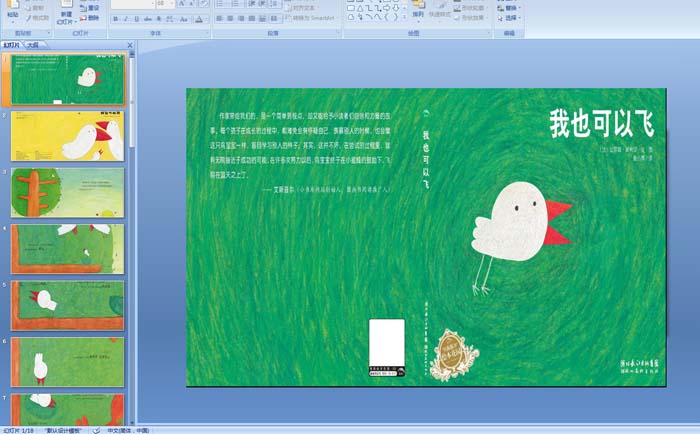Open the Select (选择) dropdown
The image size is (700, 434).
(x=509, y=18)
